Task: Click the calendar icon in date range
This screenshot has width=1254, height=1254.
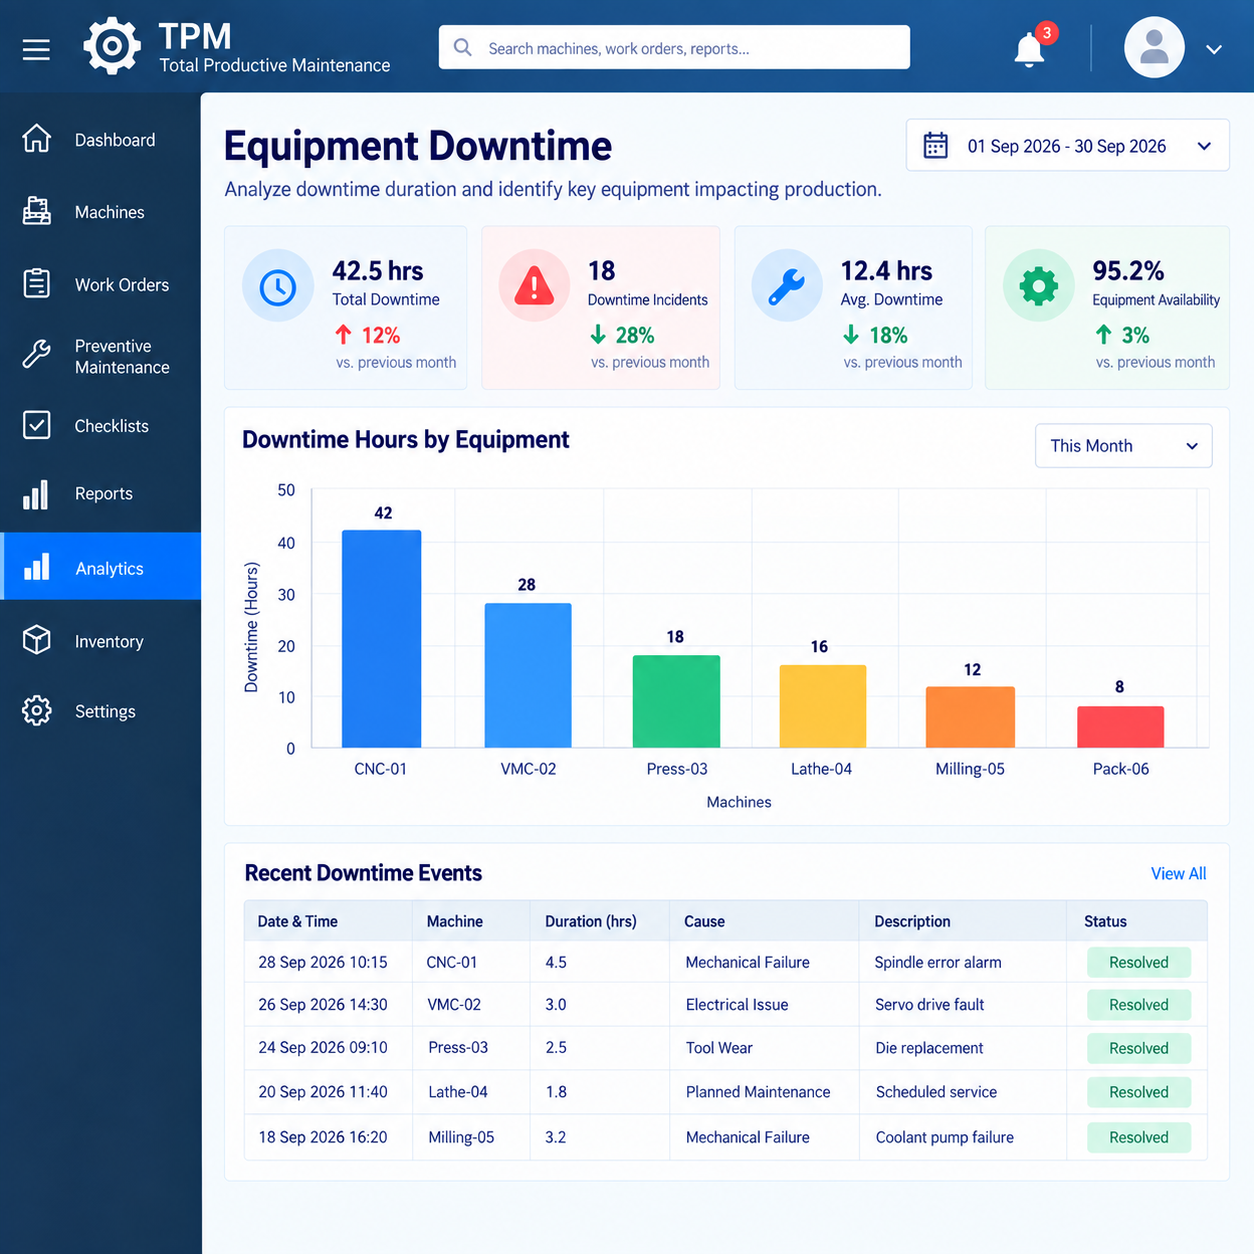Action: [x=936, y=146]
